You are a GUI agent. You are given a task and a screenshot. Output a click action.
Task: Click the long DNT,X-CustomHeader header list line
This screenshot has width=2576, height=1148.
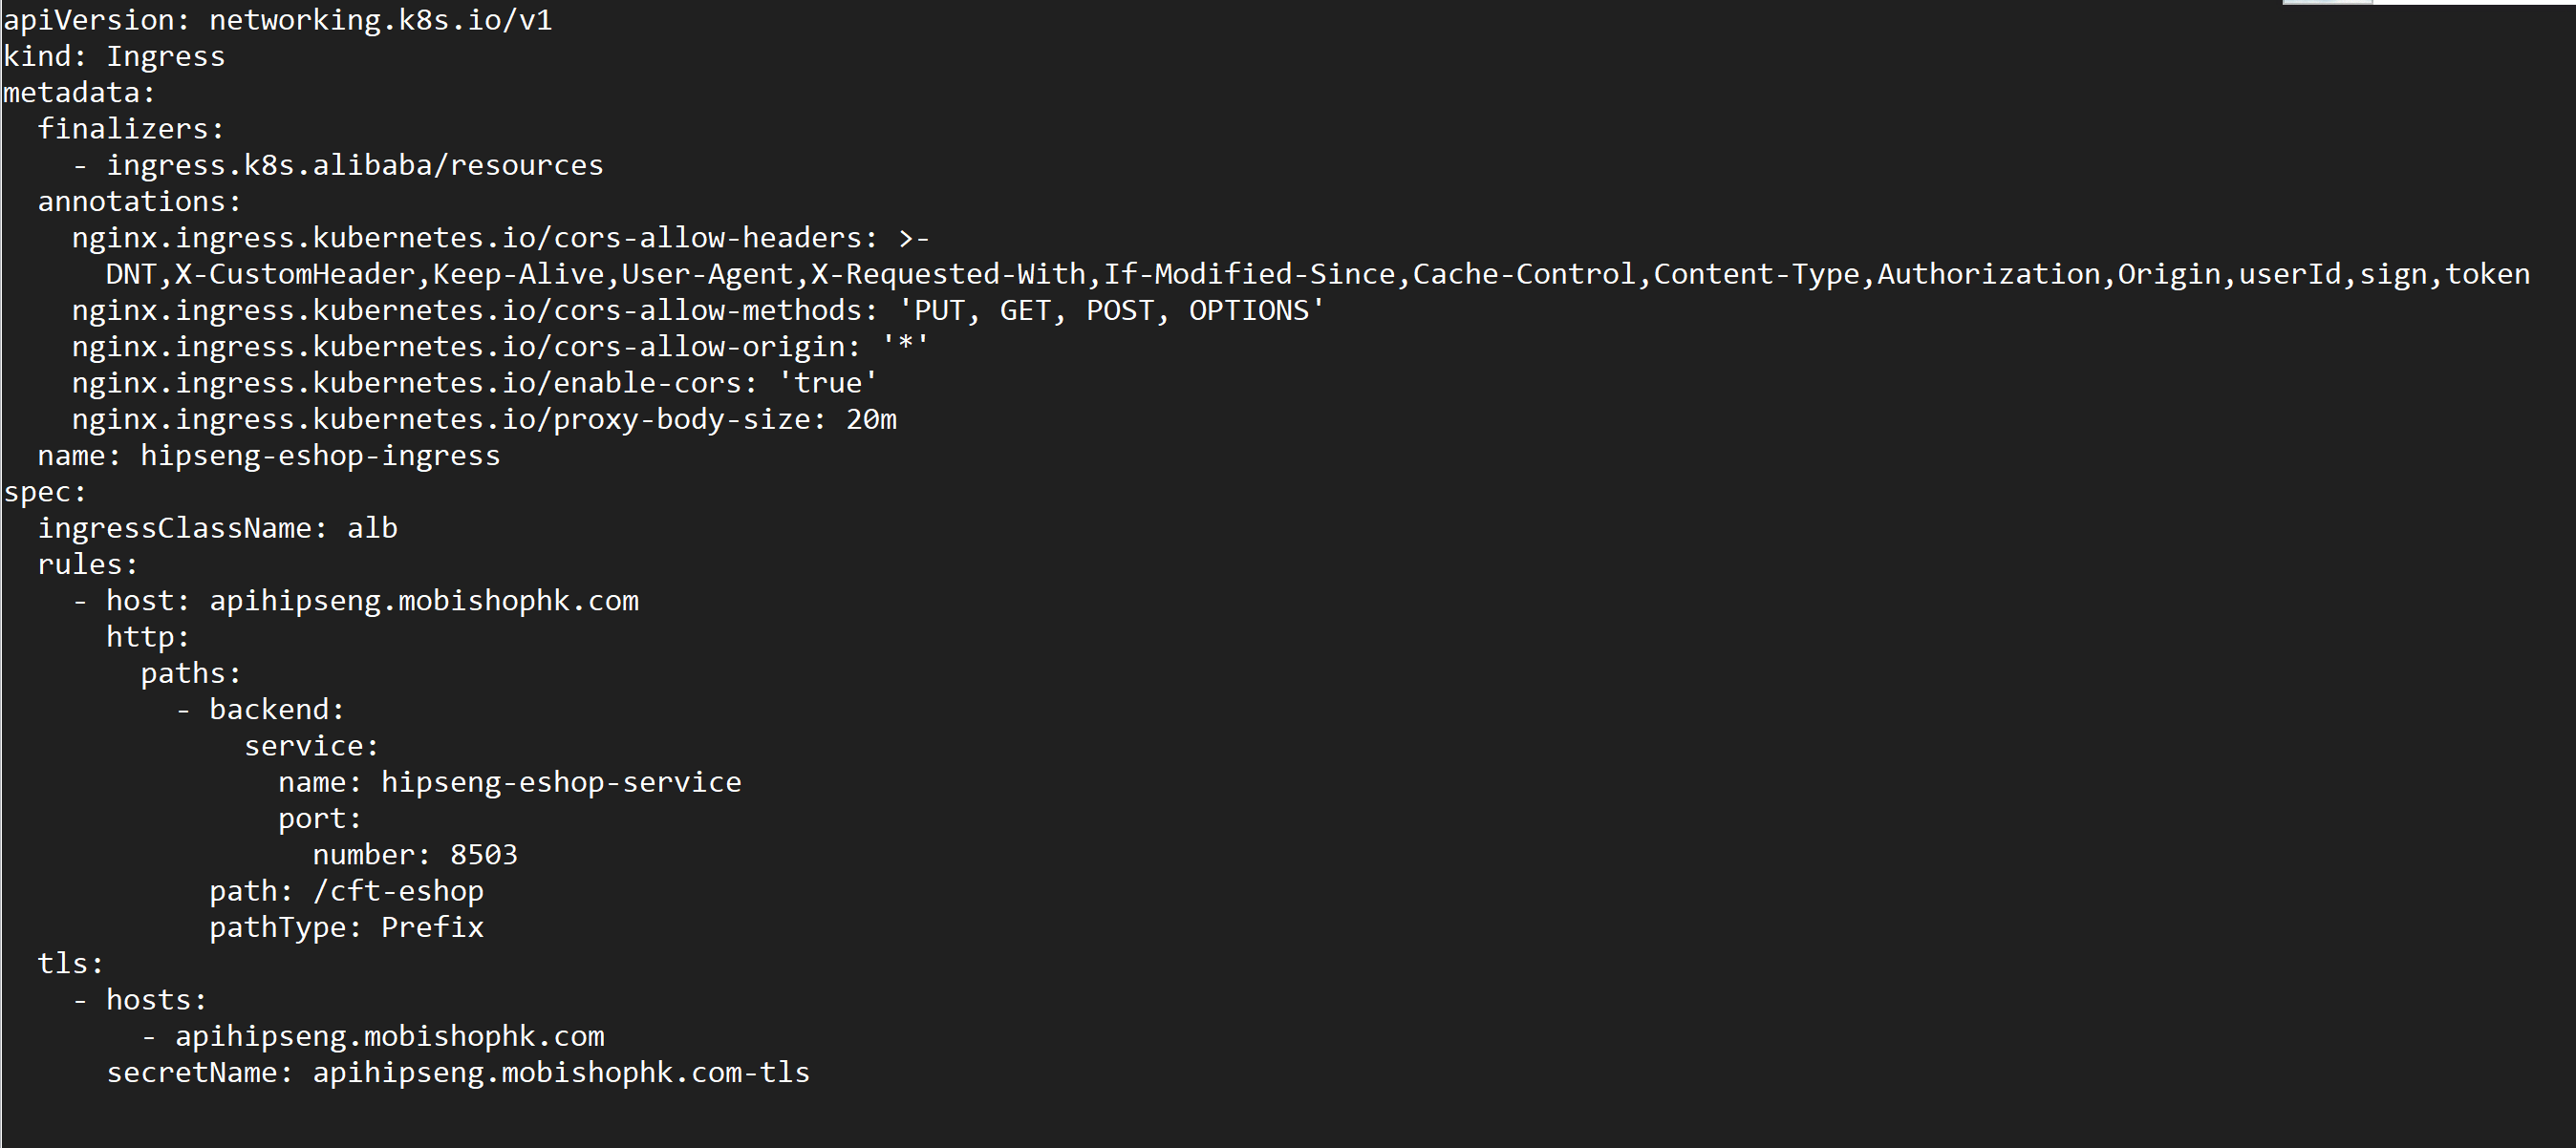(1318, 274)
